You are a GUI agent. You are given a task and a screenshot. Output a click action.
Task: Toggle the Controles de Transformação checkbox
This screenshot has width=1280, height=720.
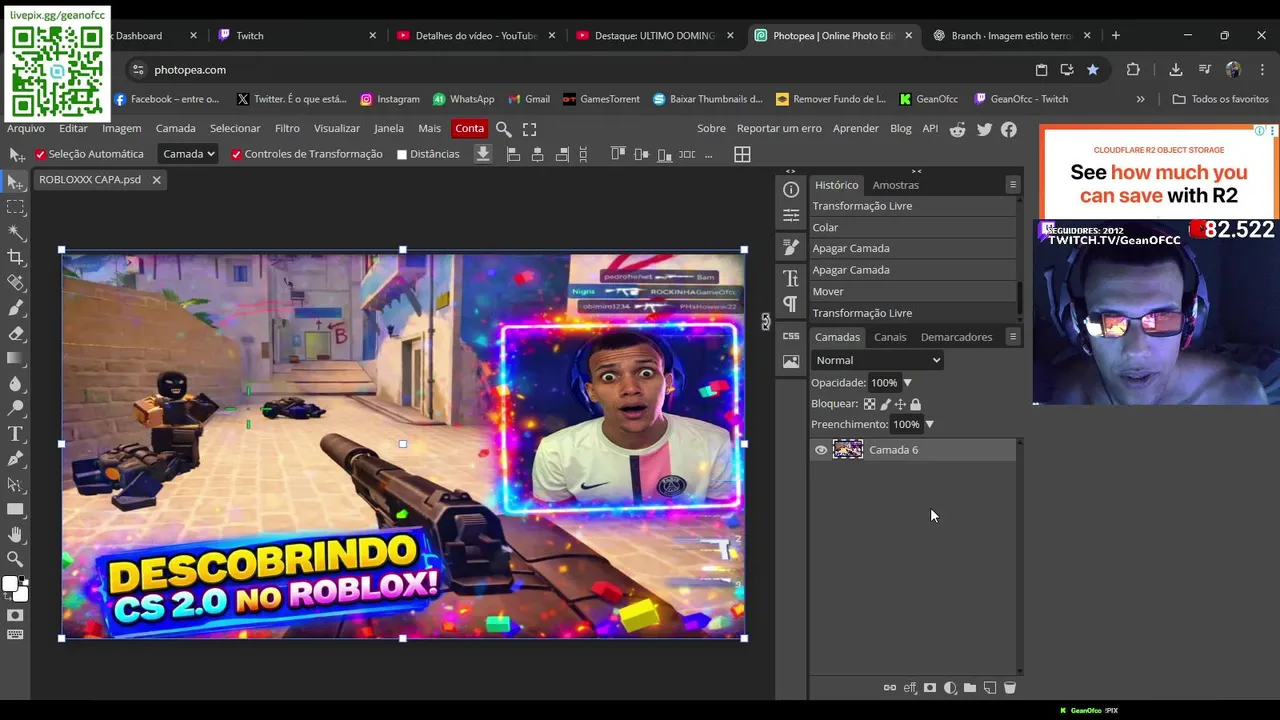coord(236,154)
